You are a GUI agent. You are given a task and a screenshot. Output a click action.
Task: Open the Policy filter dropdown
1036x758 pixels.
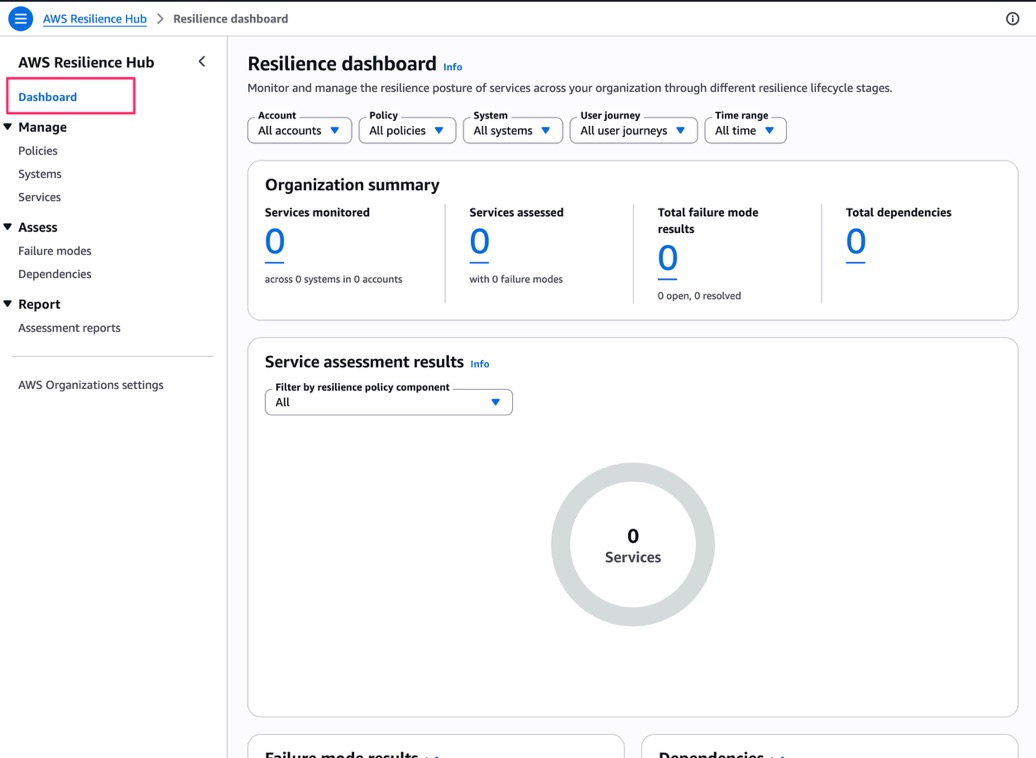(x=407, y=130)
